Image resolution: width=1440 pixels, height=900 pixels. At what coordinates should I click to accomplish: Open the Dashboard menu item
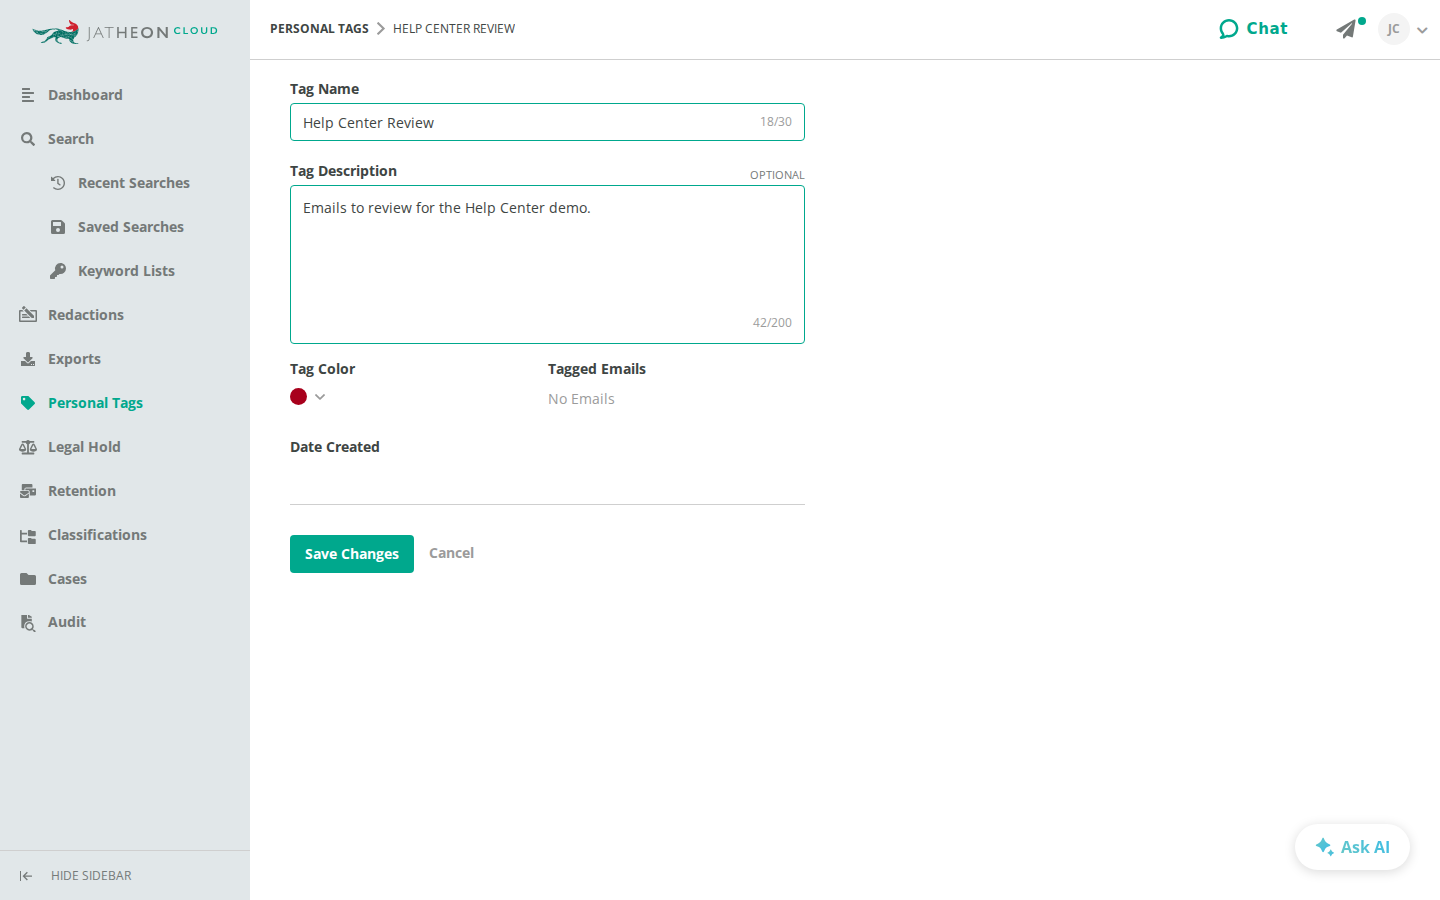coord(85,95)
